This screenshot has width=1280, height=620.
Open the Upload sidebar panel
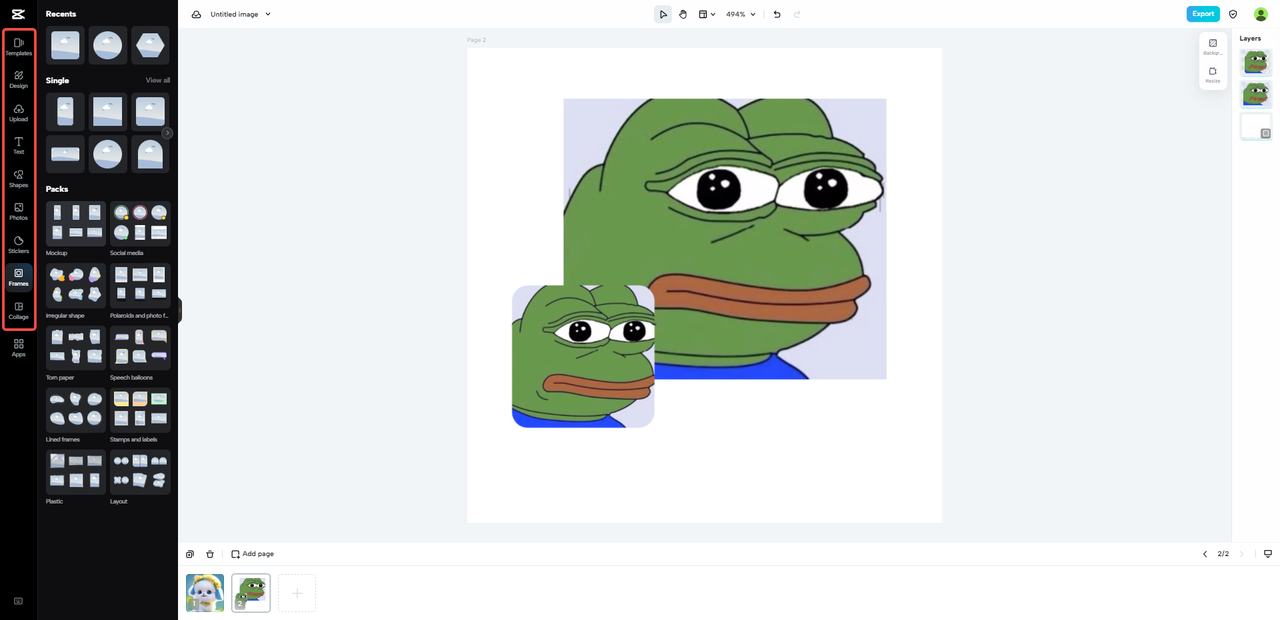point(18,112)
